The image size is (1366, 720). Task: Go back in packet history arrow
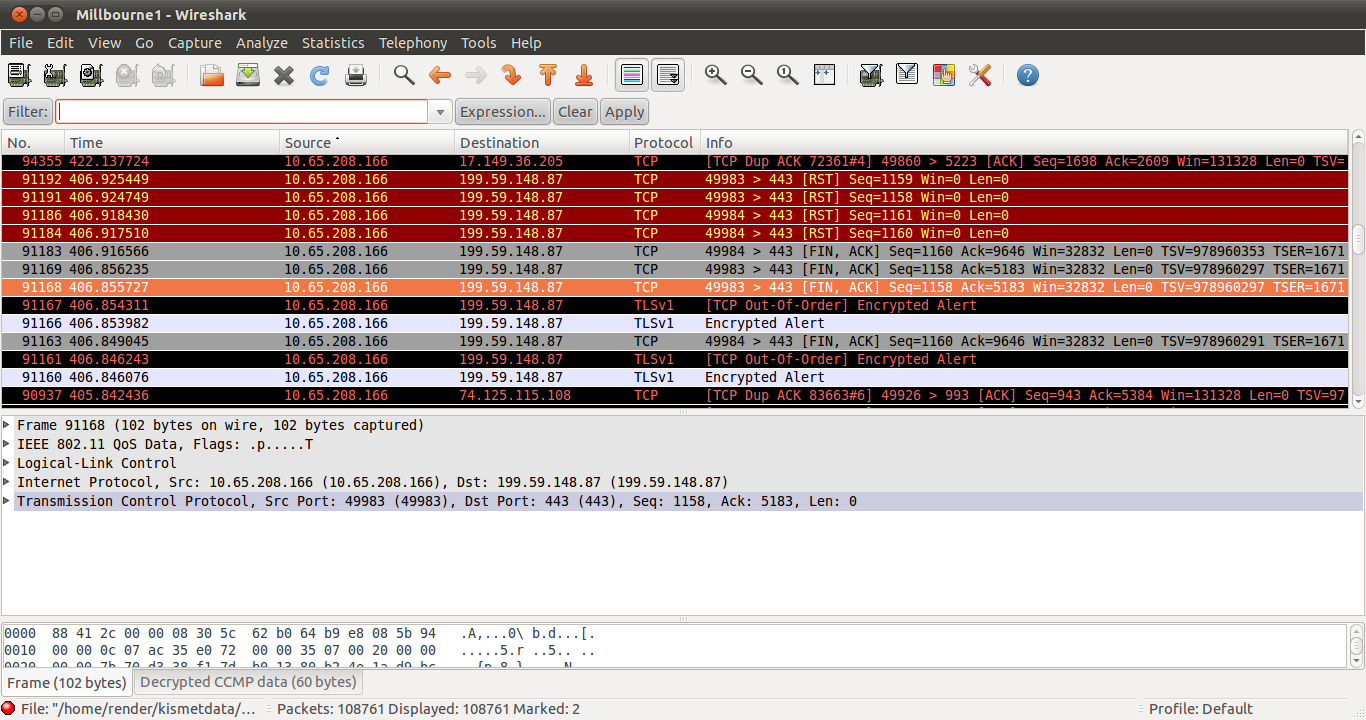pos(440,75)
